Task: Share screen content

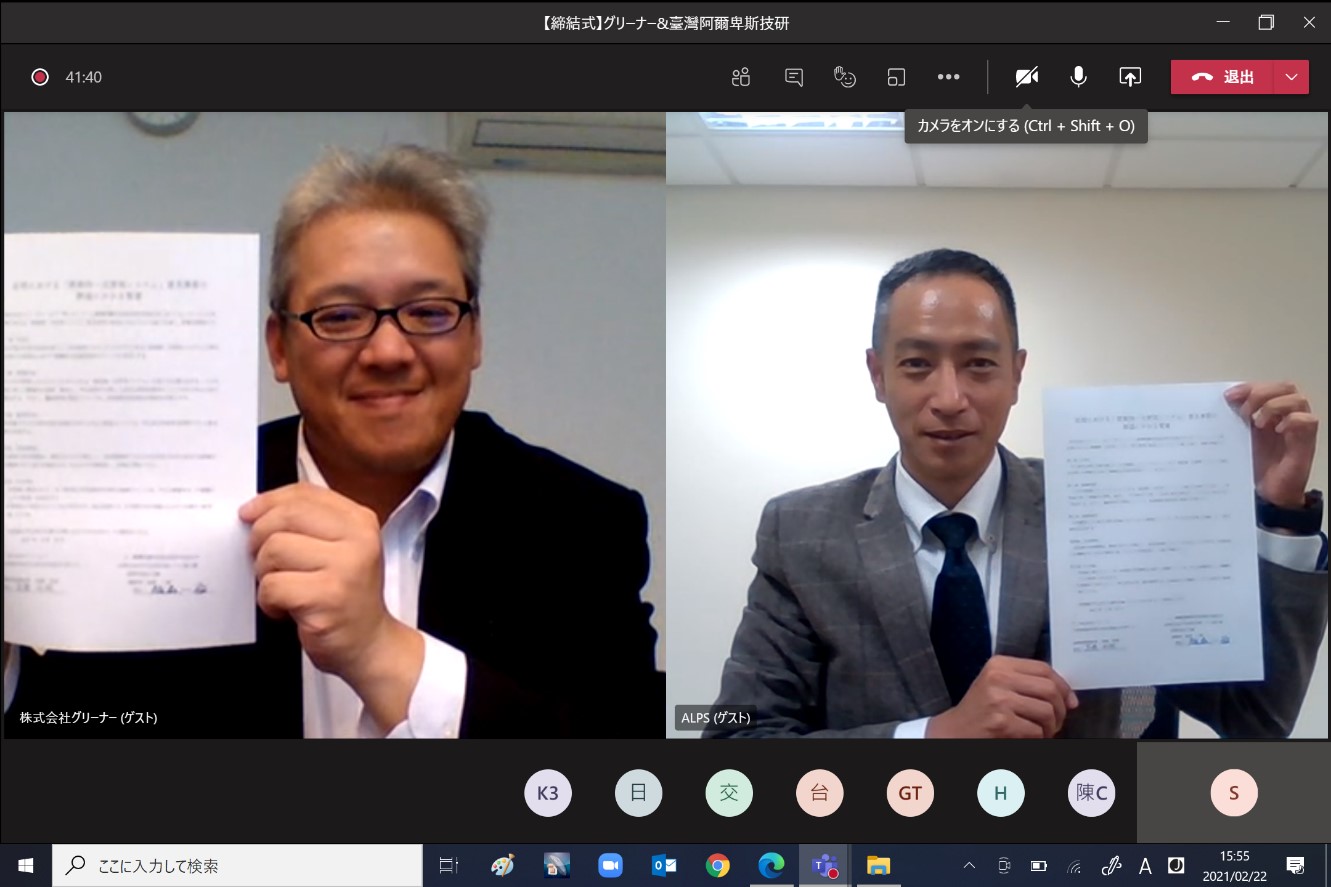Action: 1130,77
